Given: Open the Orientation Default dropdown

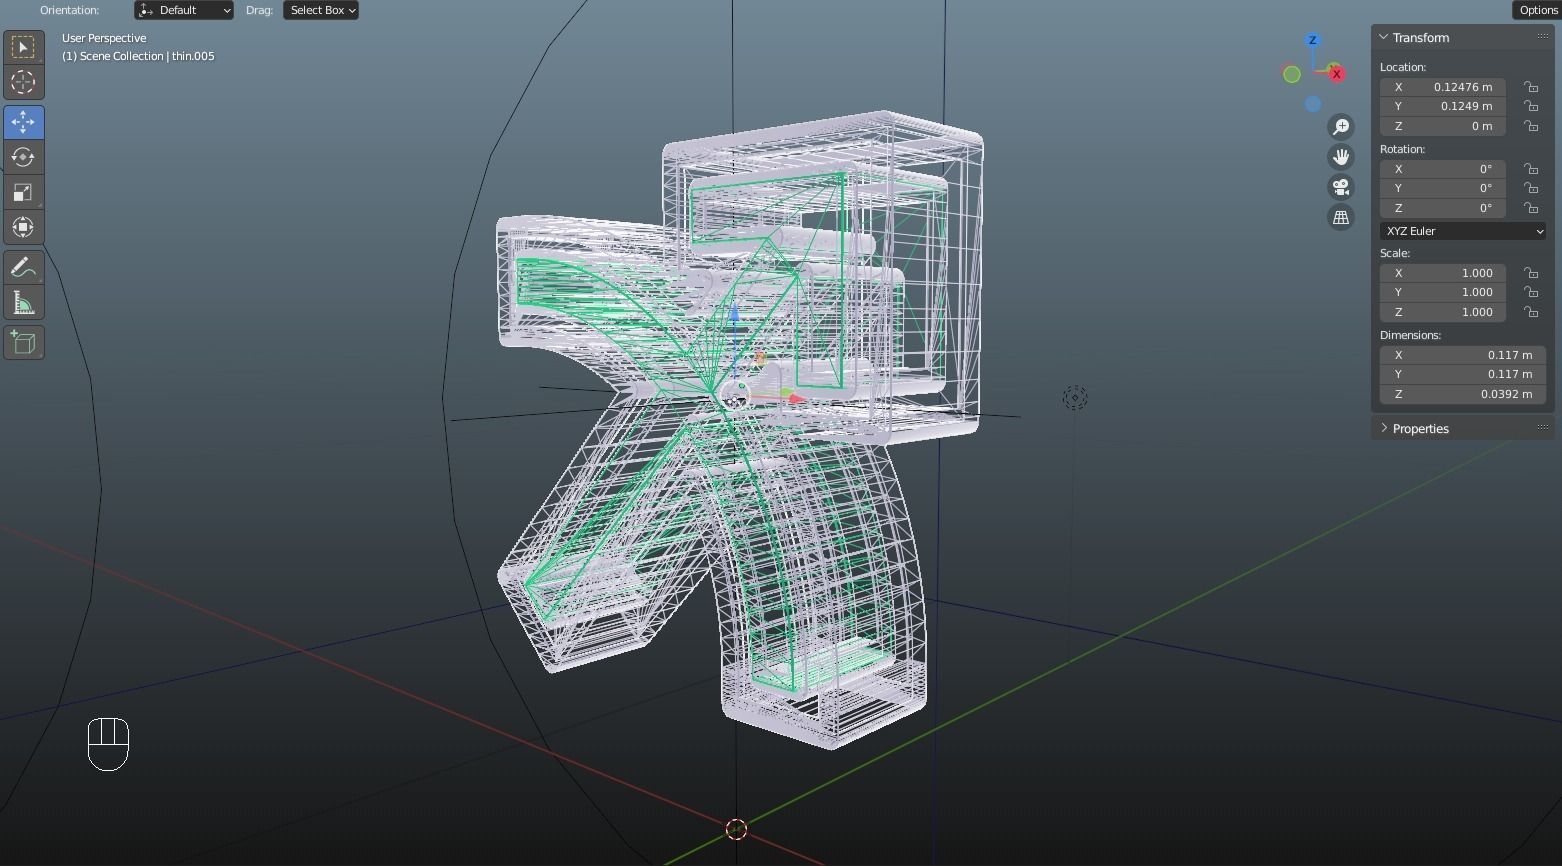Looking at the screenshot, I should (x=184, y=10).
